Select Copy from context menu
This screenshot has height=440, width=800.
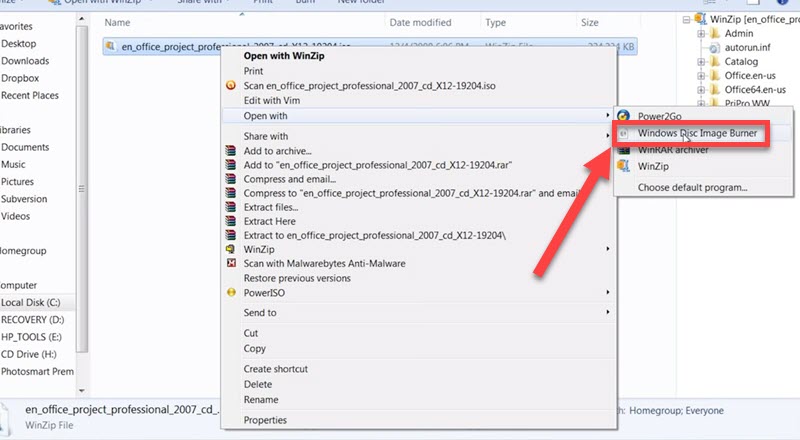(x=255, y=349)
